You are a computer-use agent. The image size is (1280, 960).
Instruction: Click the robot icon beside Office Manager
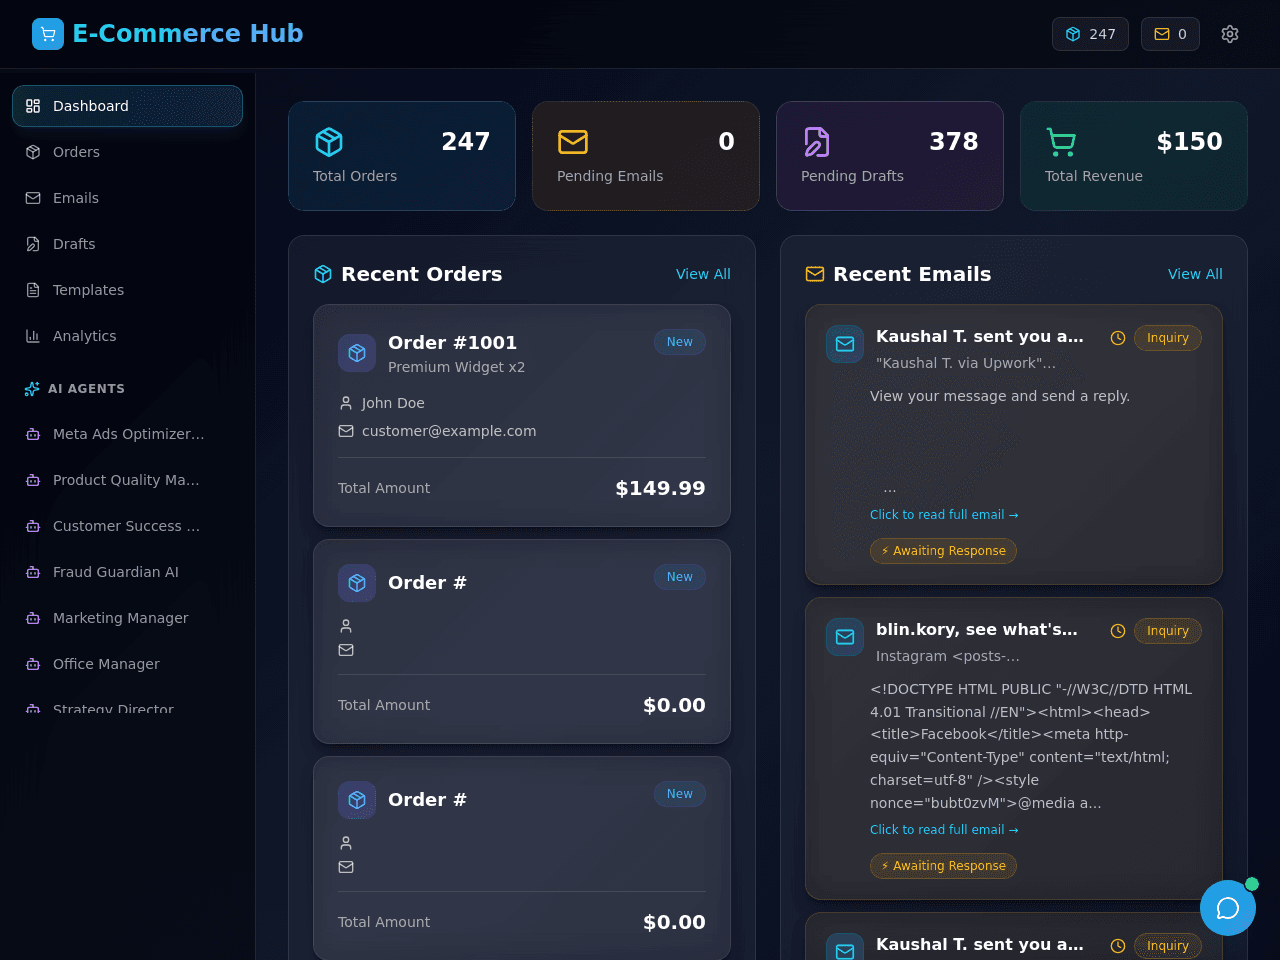(x=33, y=664)
